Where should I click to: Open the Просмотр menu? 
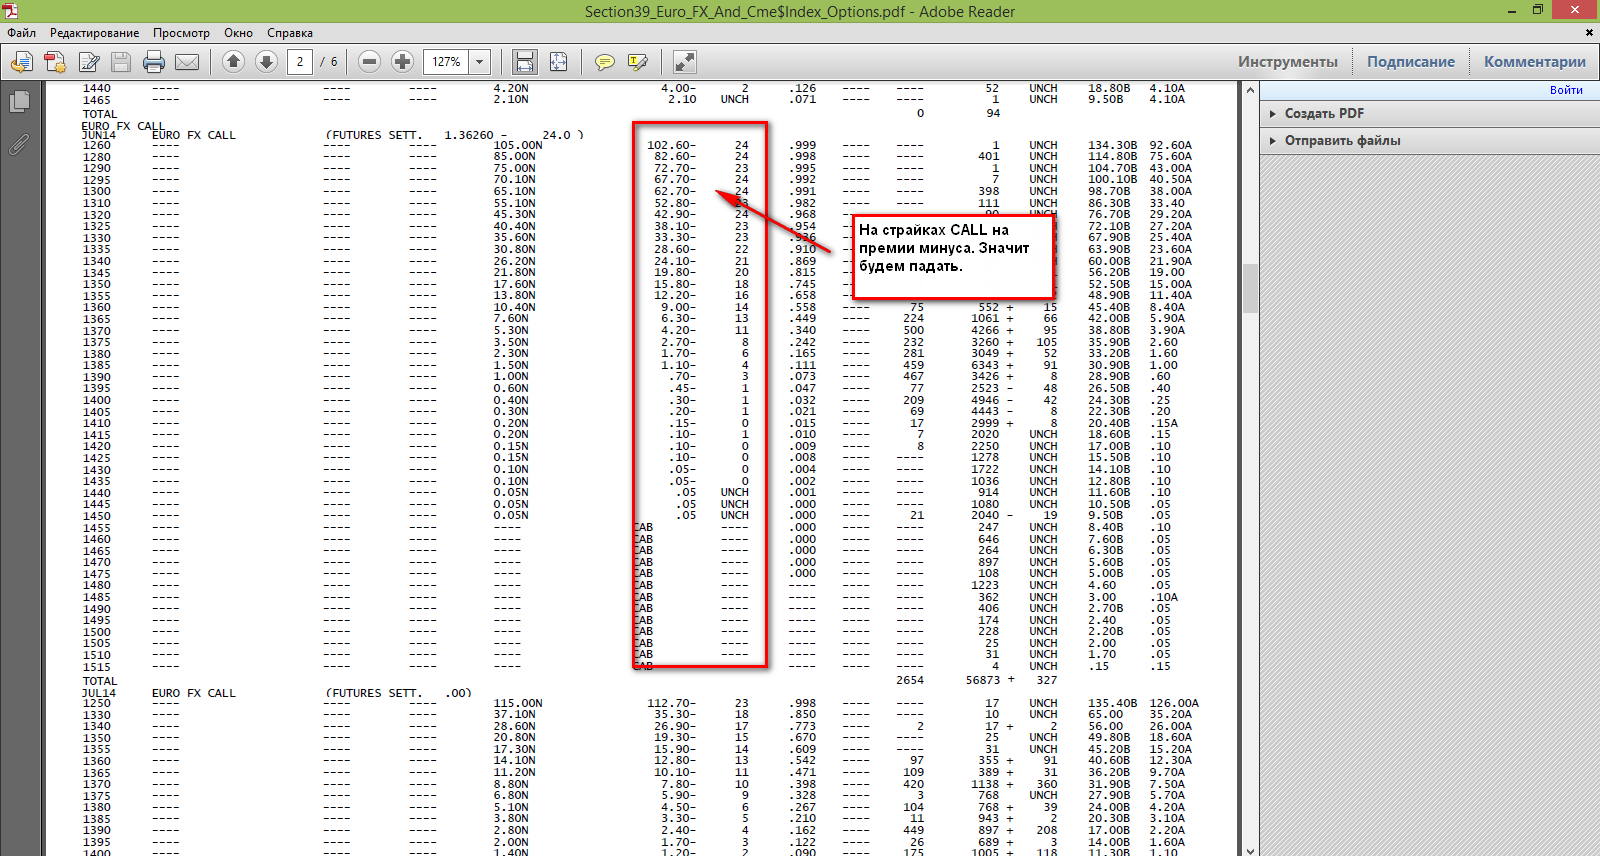pos(181,33)
